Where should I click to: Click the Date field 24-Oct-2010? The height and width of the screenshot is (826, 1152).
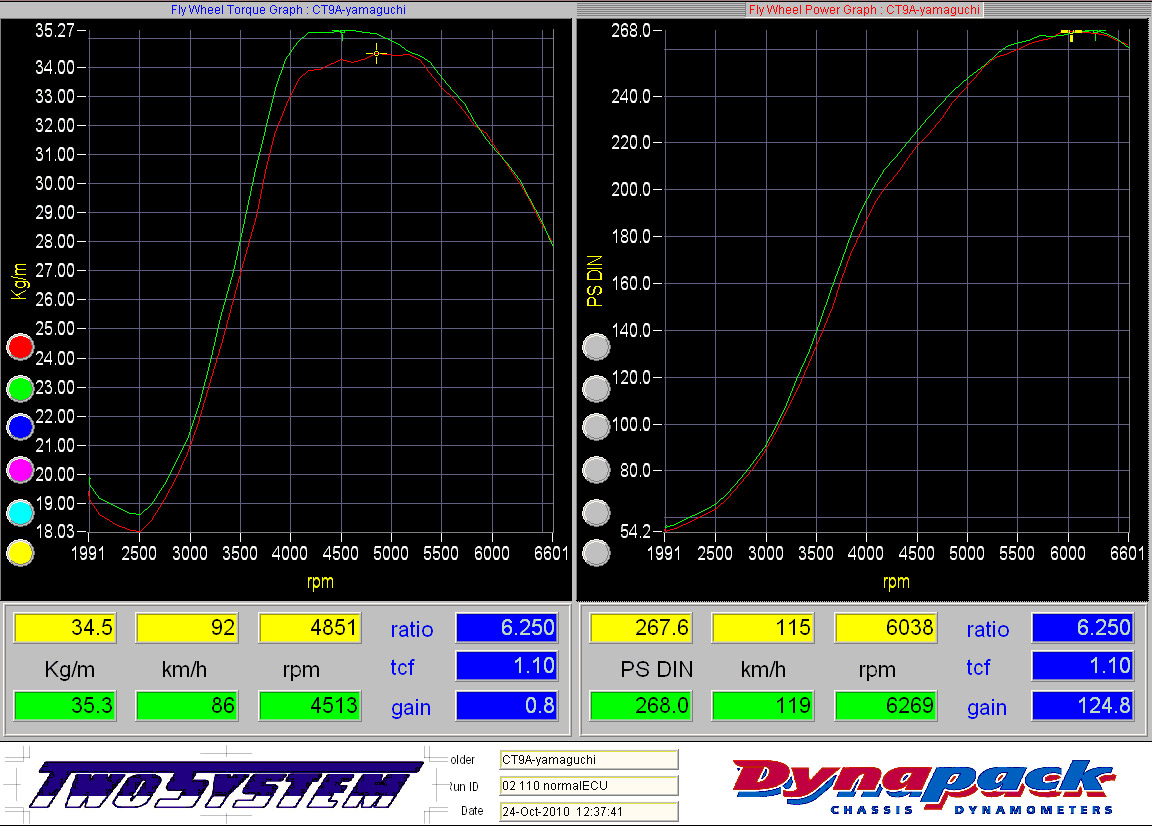tap(588, 811)
